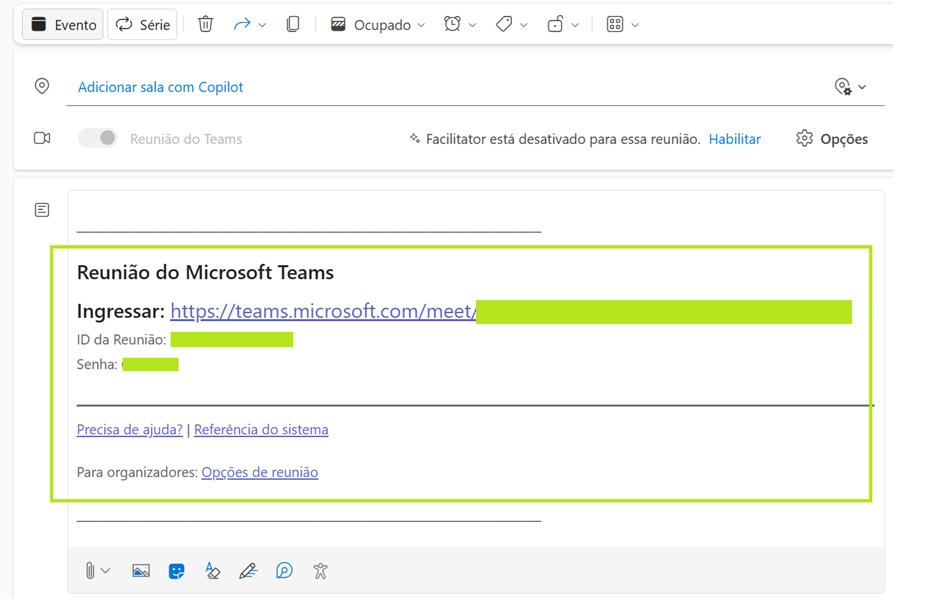The image size is (935, 599).
Task: Click the editor chat bubble icon
Action: pyautogui.click(x=284, y=571)
